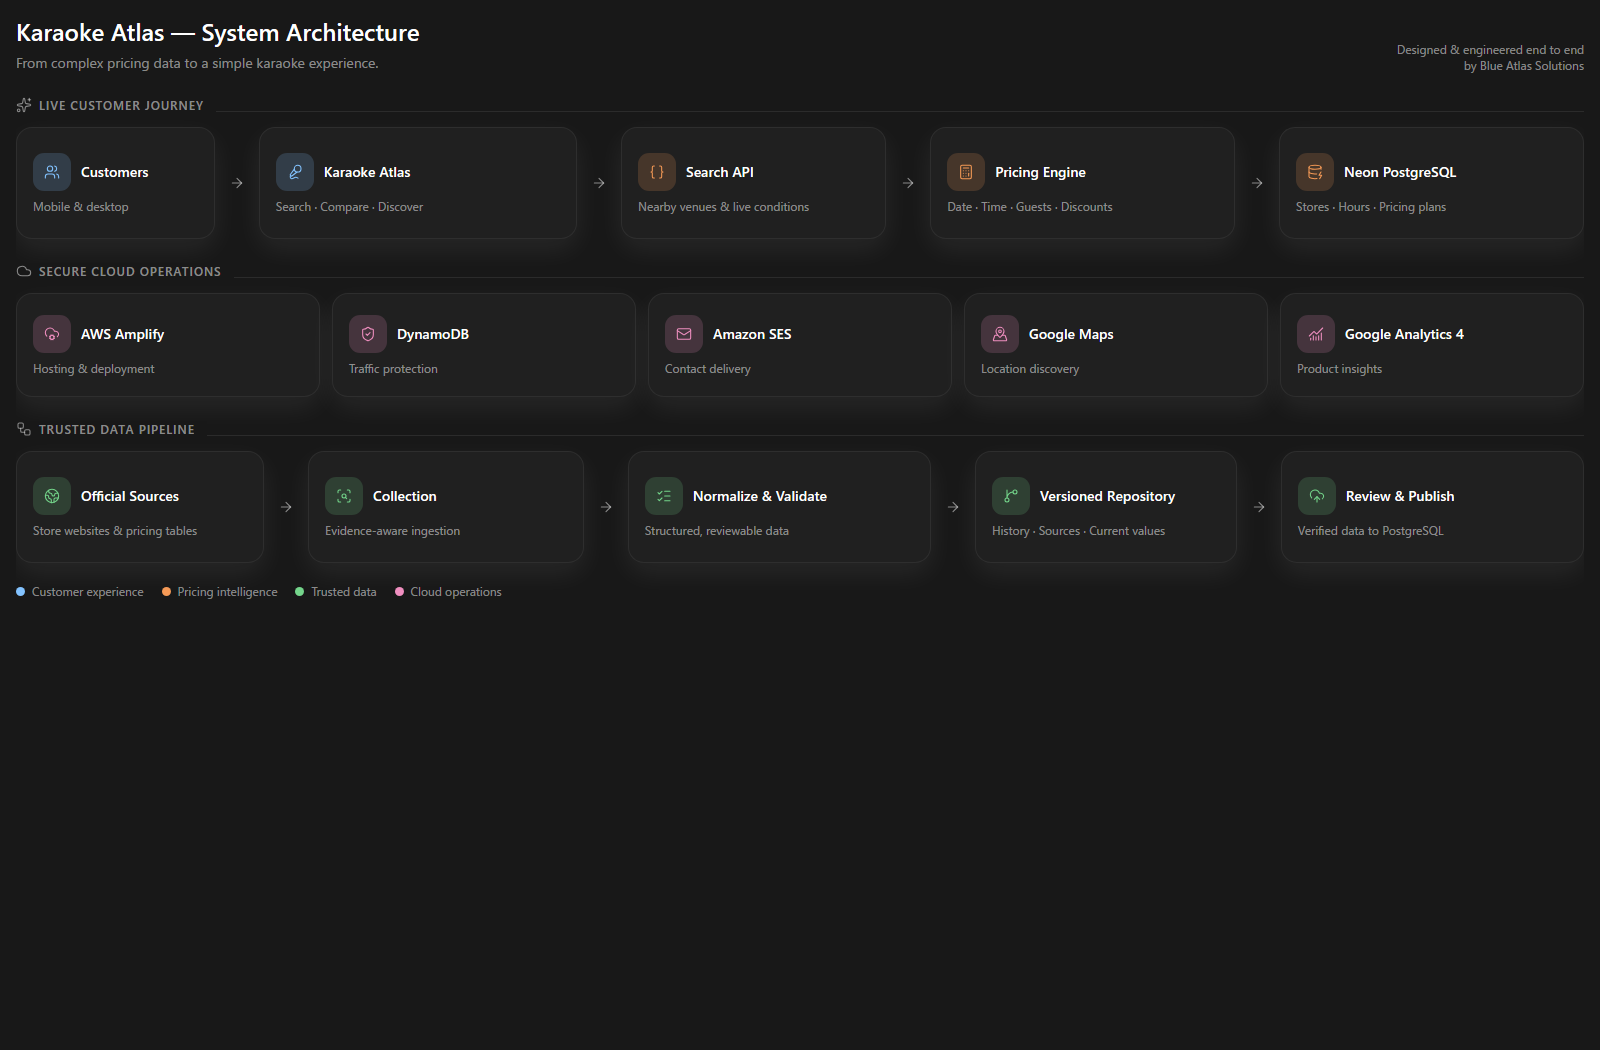Click "Stores · Hours · Pricing plans" text
Image resolution: width=1600 pixels, height=1050 pixels.
(x=1371, y=207)
